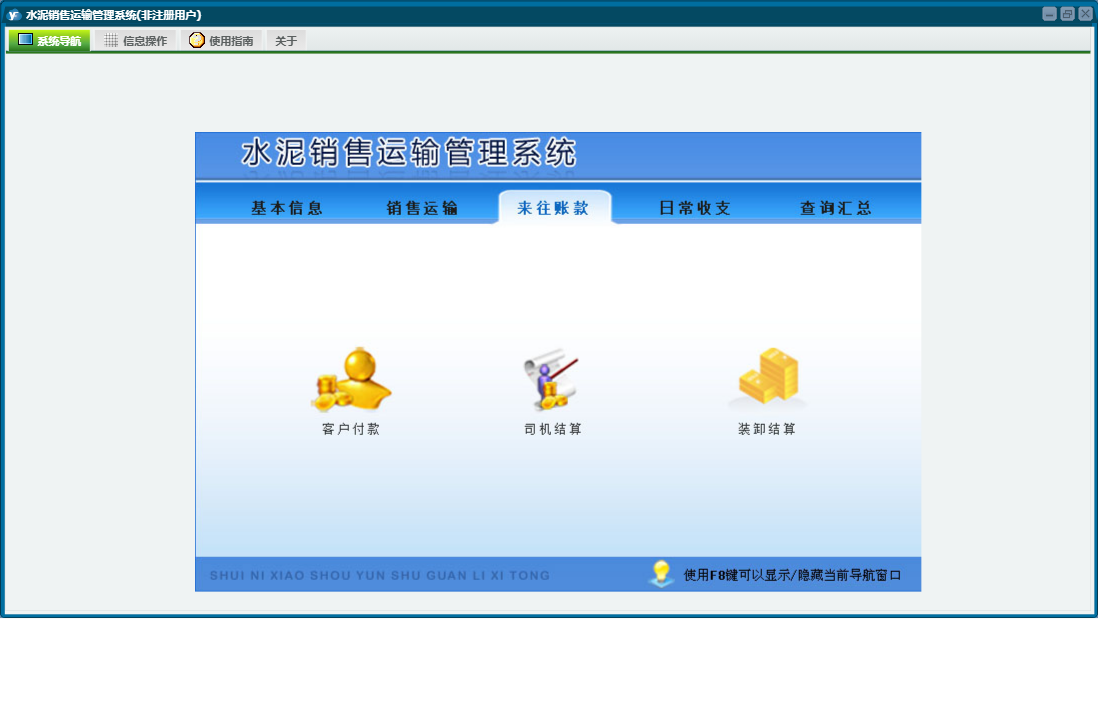The height and width of the screenshot is (716, 1098).
Task: Switch to the 销售运输 tab
Action: 422,208
